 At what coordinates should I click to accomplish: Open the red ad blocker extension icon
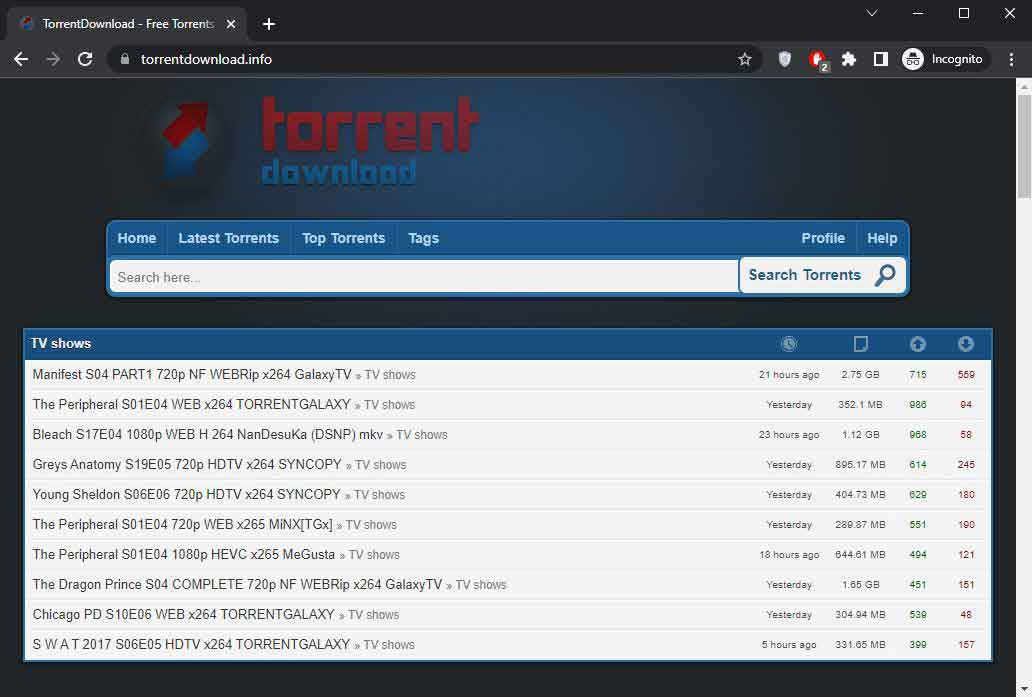point(817,60)
